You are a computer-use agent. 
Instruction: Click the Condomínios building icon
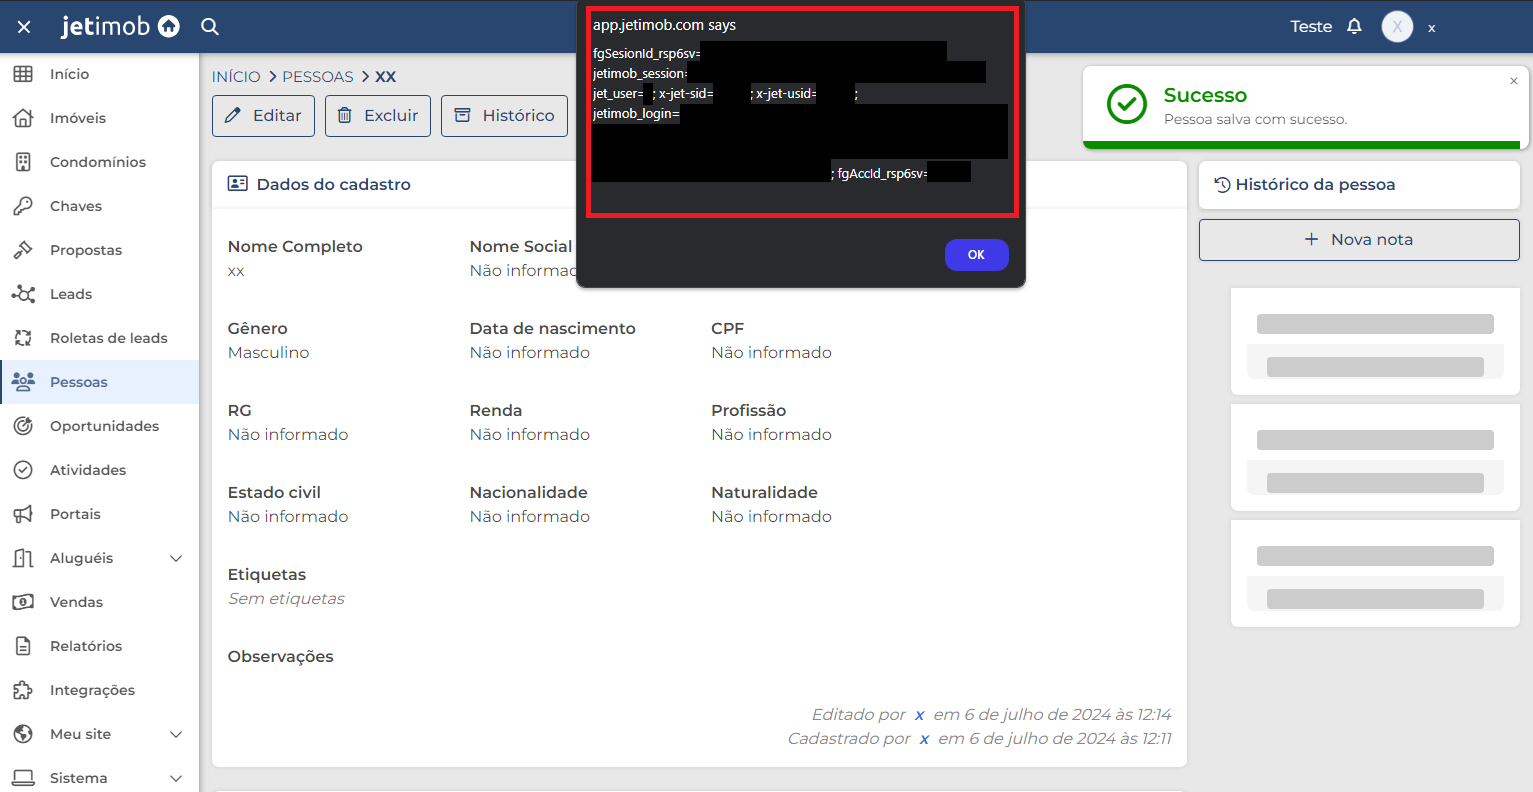(x=23, y=162)
